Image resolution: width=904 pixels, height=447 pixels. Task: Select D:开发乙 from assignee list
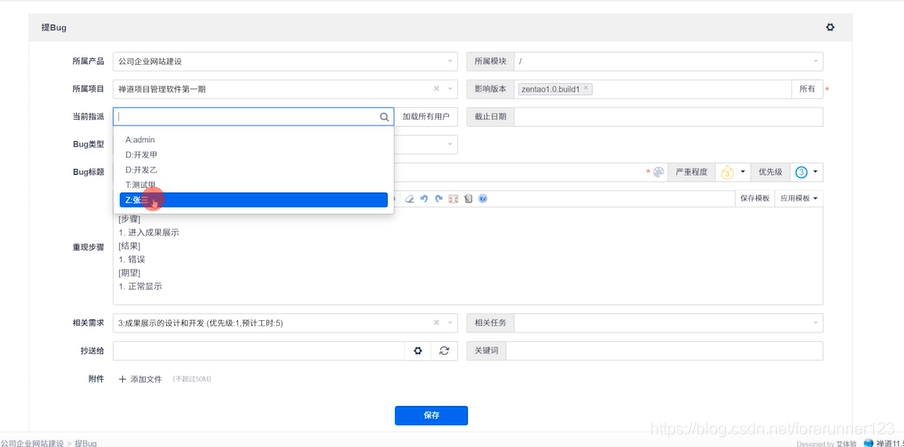coord(254,170)
